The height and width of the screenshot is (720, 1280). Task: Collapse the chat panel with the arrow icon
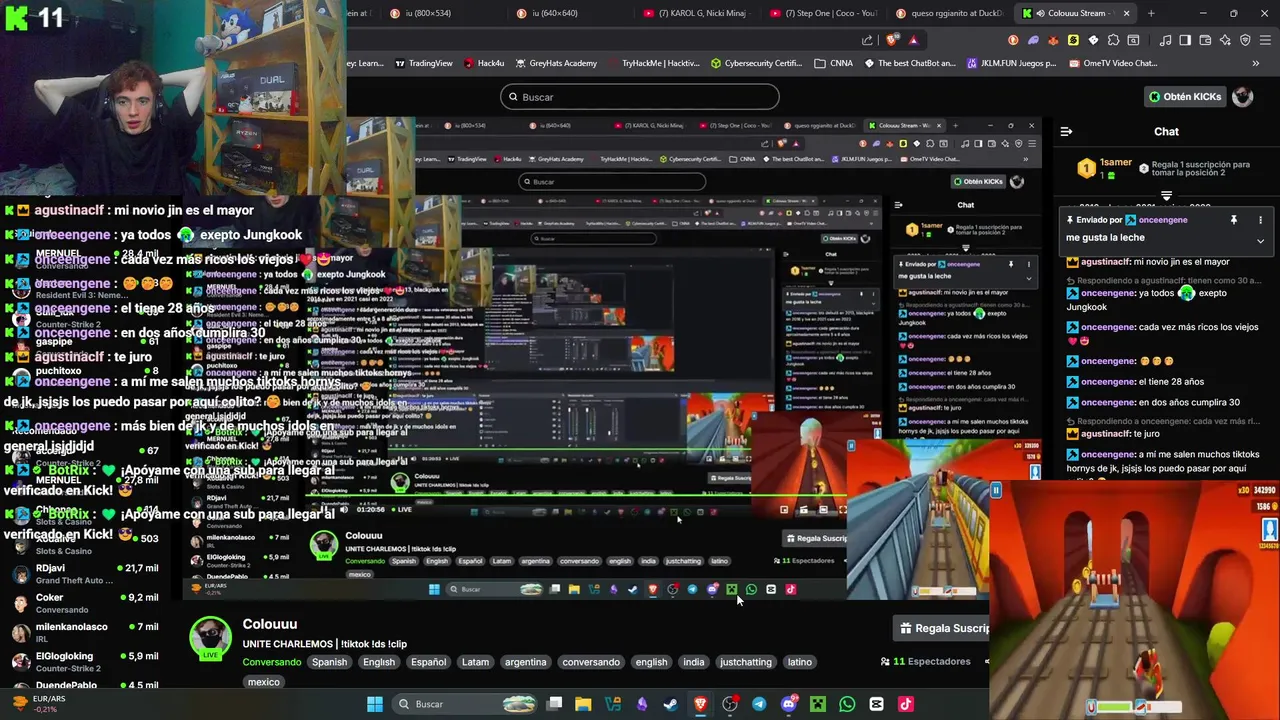click(x=1067, y=131)
